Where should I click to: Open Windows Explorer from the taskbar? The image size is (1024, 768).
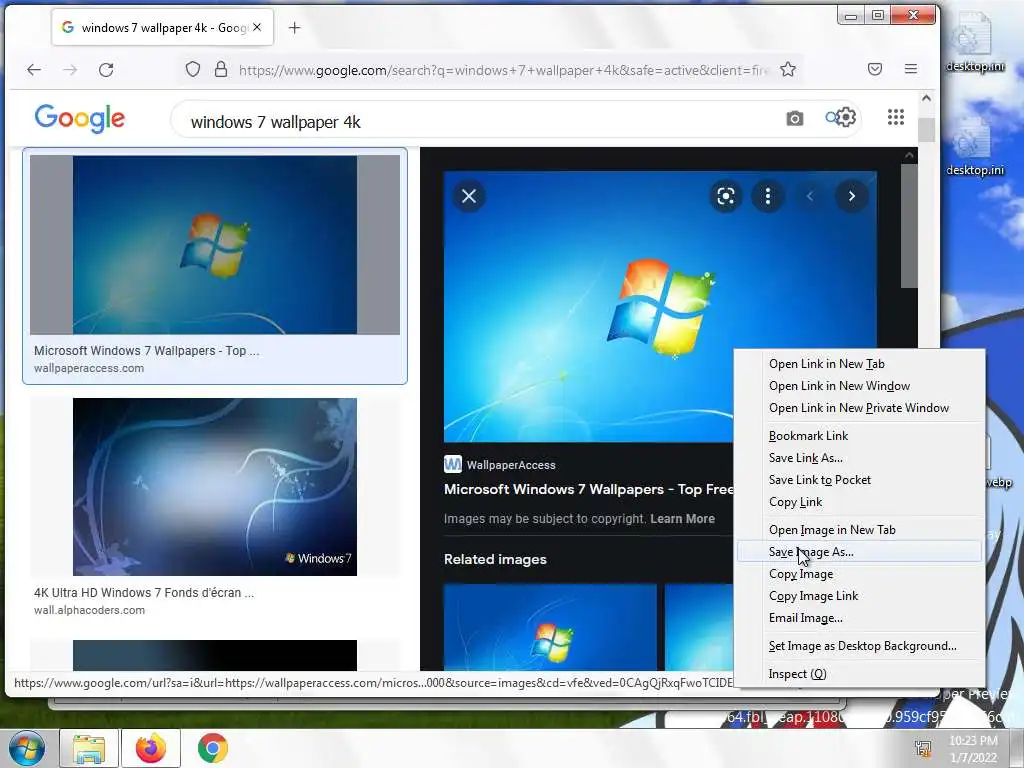point(89,748)
